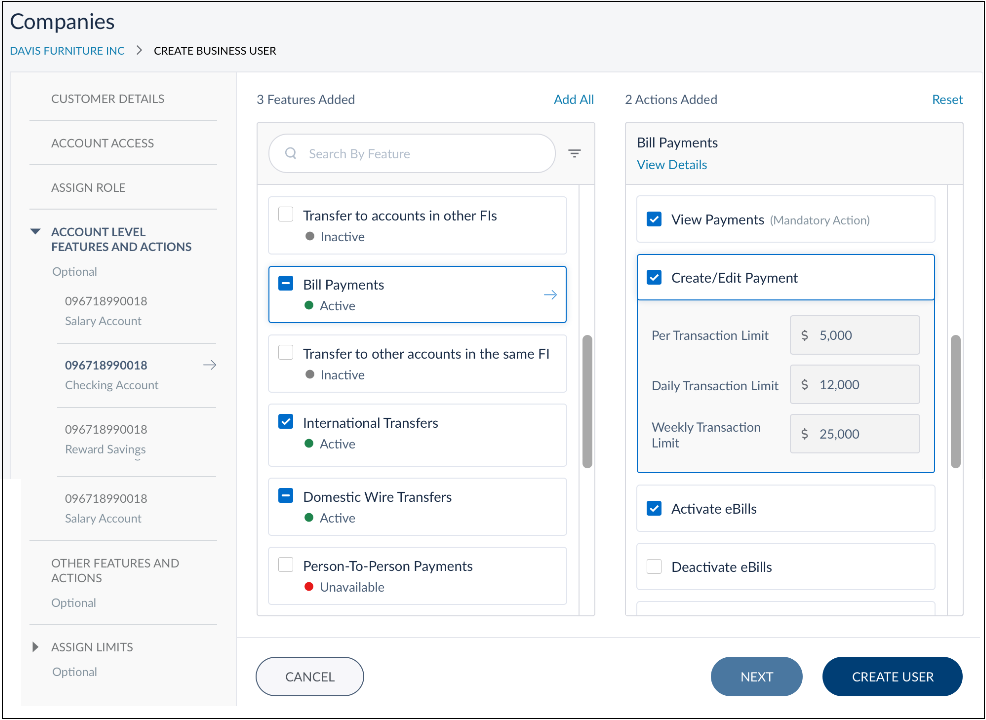Click green Active status dot under International Transfers
This screenshot has height=720, width=986.
[x=310, y=444]
